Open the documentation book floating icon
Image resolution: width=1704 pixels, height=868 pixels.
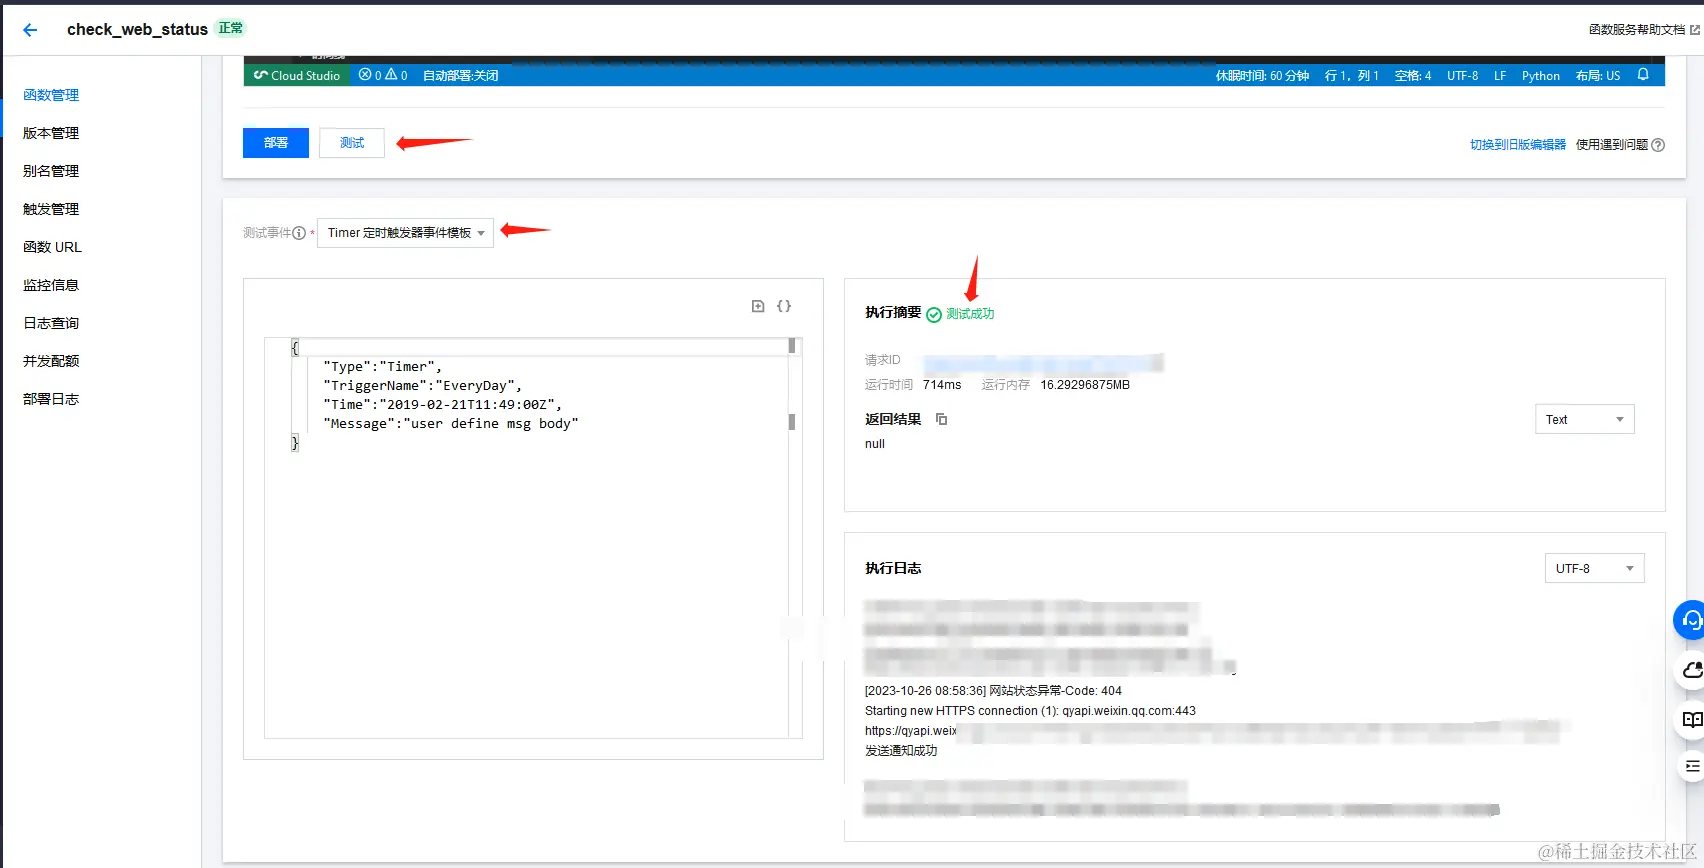pyautogui.click(x=1691, y=720)
